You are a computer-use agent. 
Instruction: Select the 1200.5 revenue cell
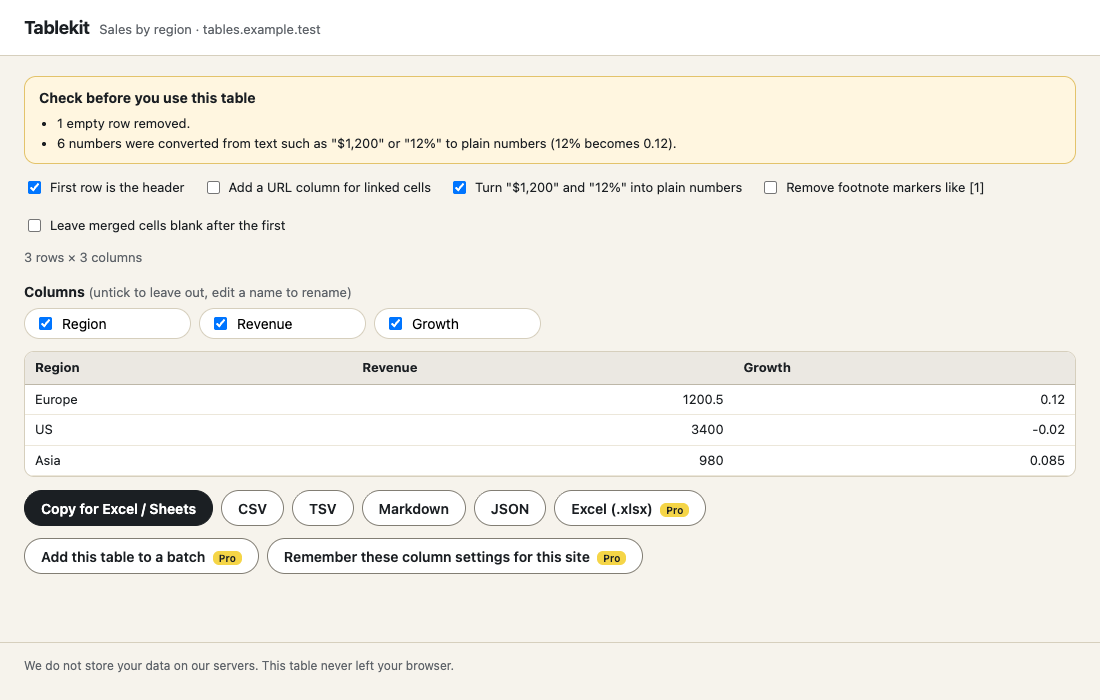click(x=543, y=399)
